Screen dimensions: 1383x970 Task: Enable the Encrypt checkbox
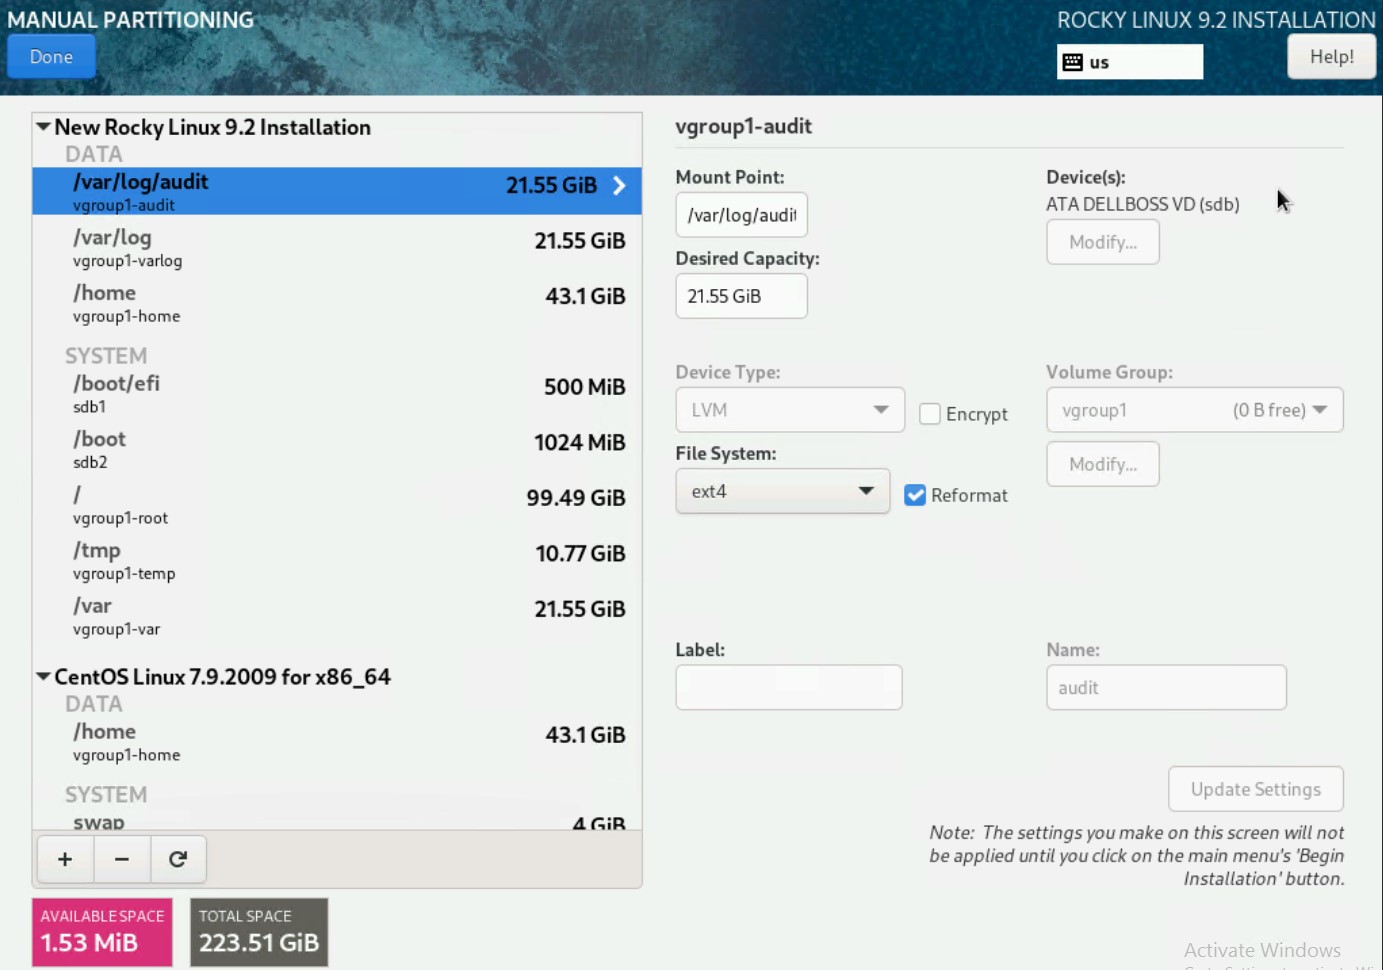930,414
